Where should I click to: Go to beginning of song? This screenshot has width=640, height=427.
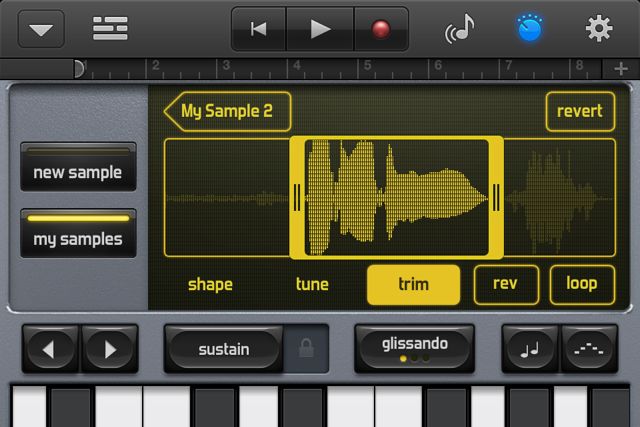(x=259, y=29)
